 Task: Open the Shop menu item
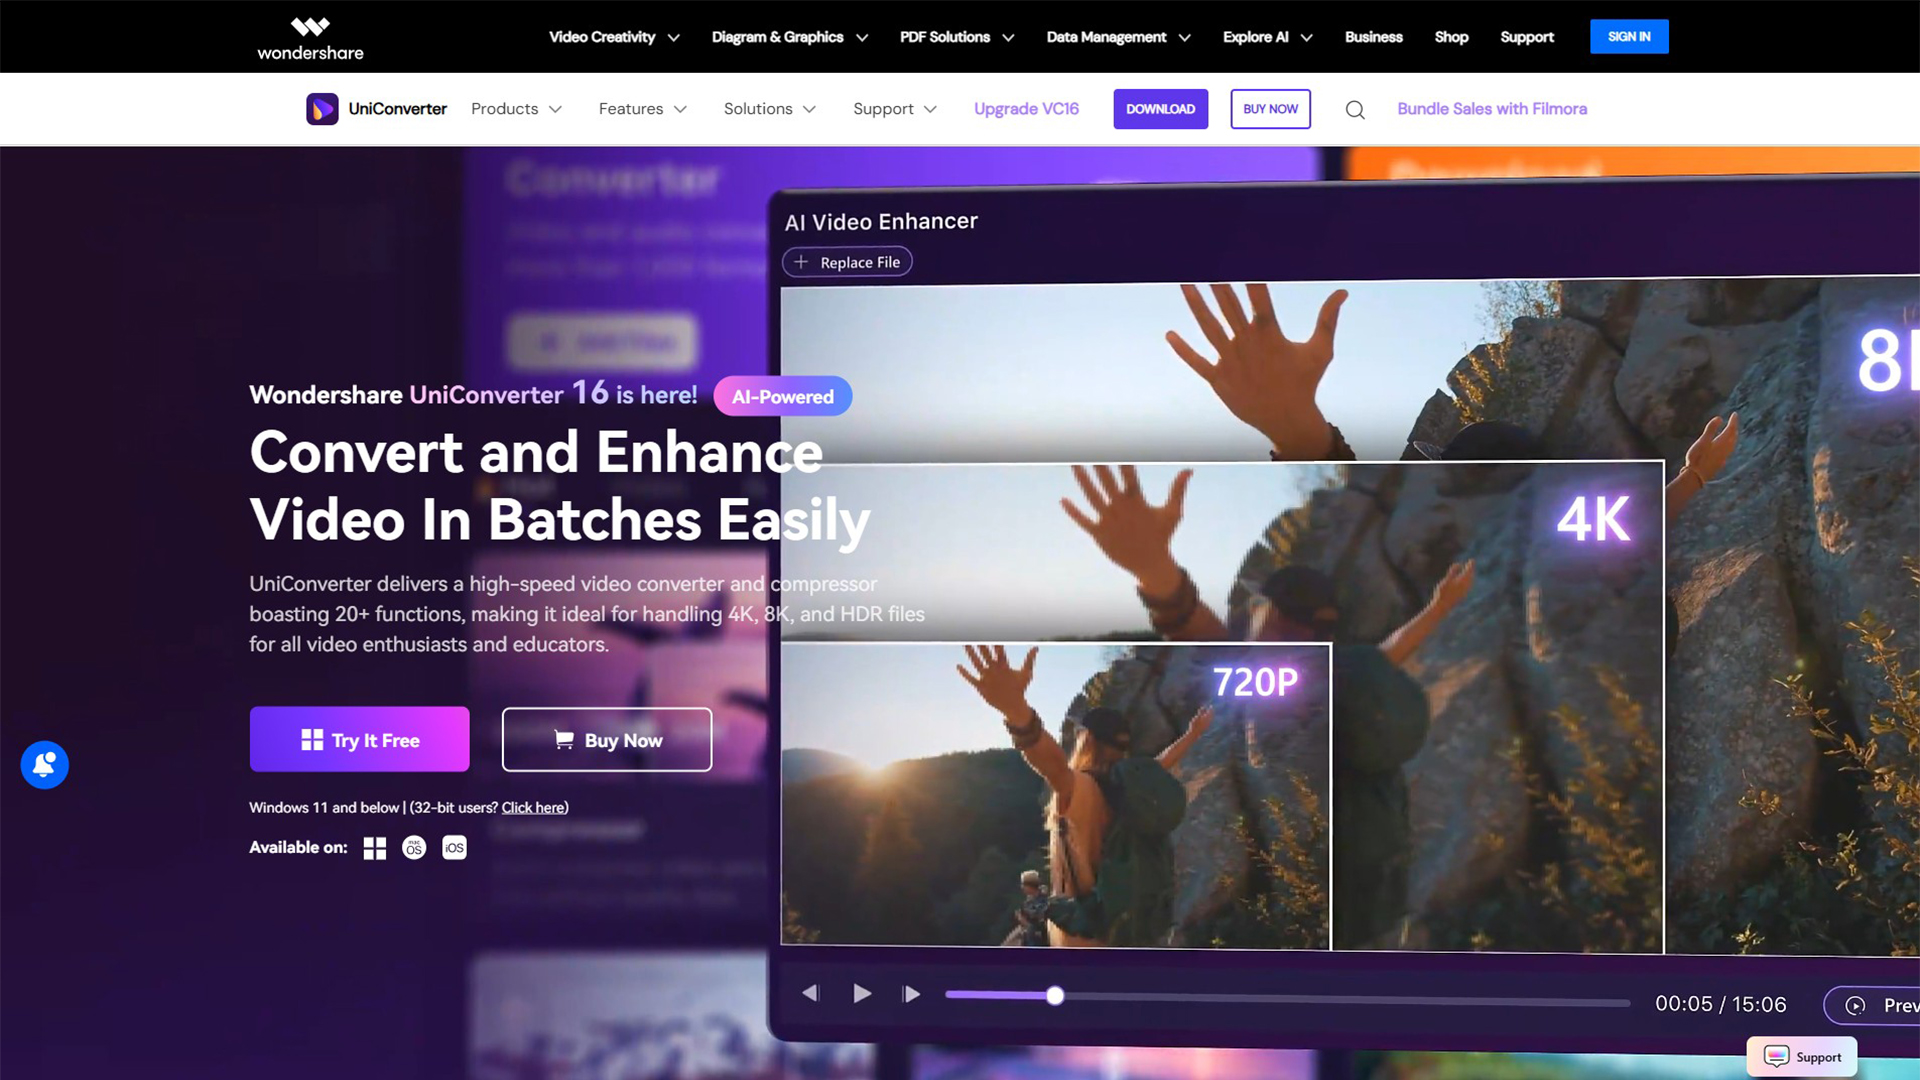(1451, 37)
